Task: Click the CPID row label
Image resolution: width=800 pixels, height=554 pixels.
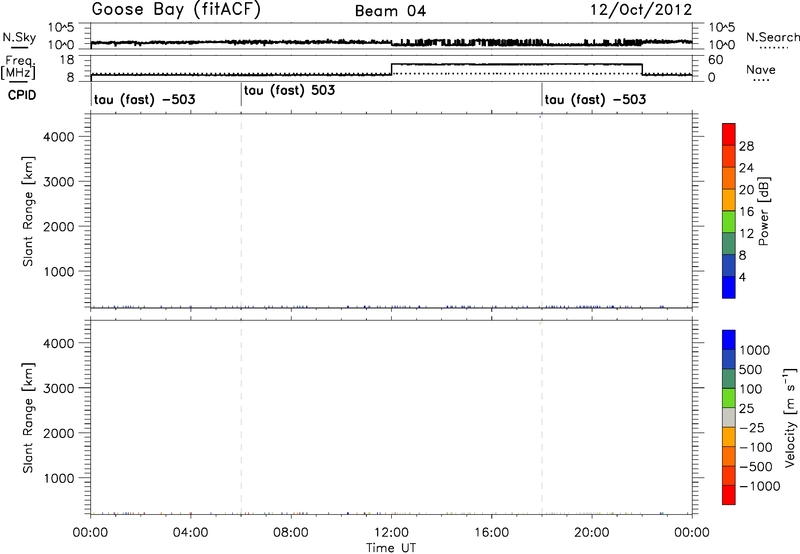Action: (x=22, y=95)
